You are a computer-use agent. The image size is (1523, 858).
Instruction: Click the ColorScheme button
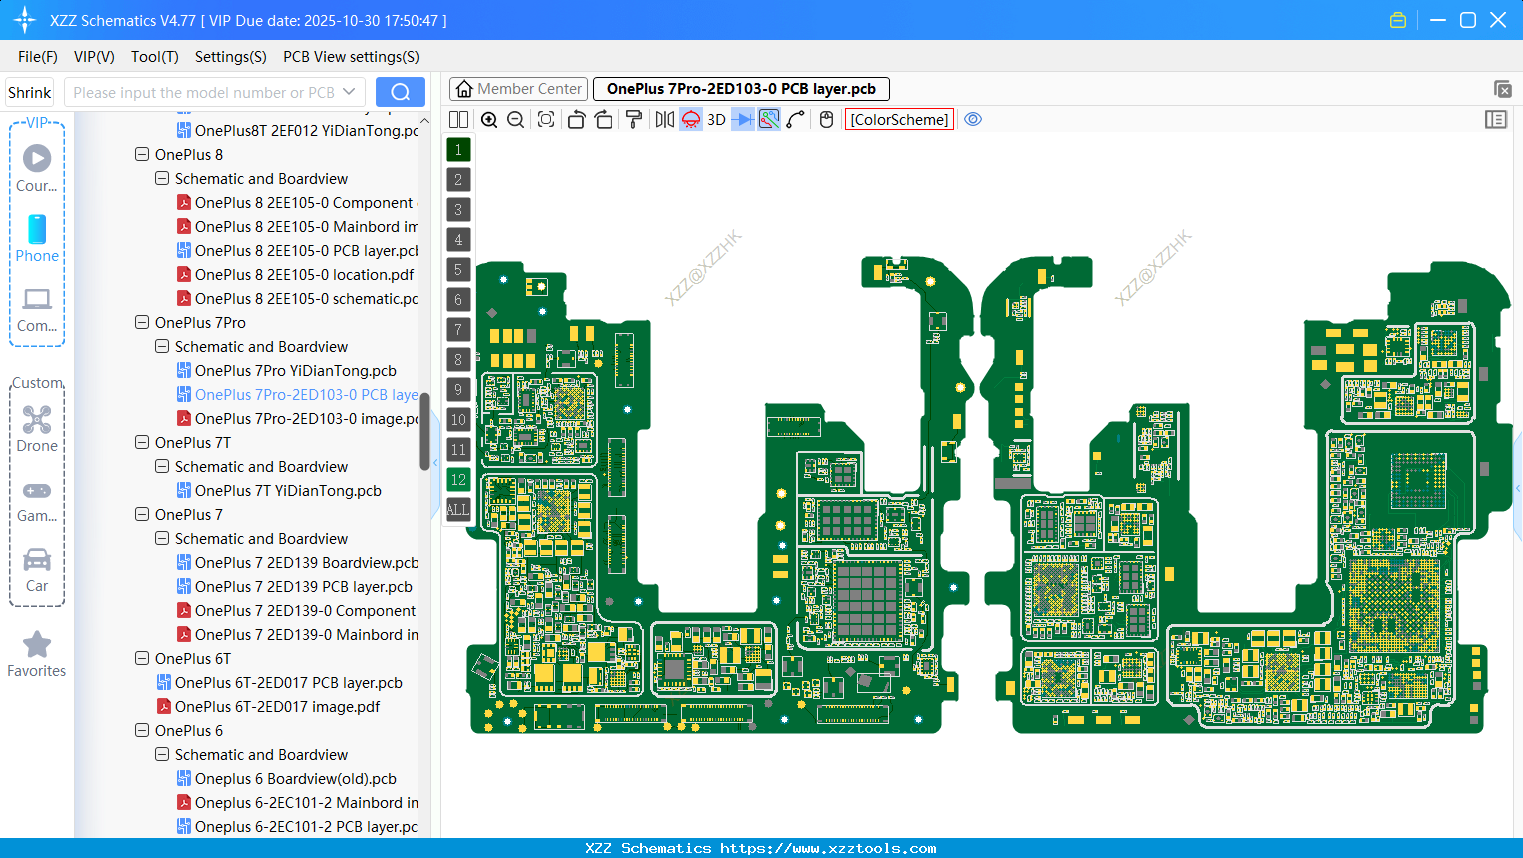point(898,119)
